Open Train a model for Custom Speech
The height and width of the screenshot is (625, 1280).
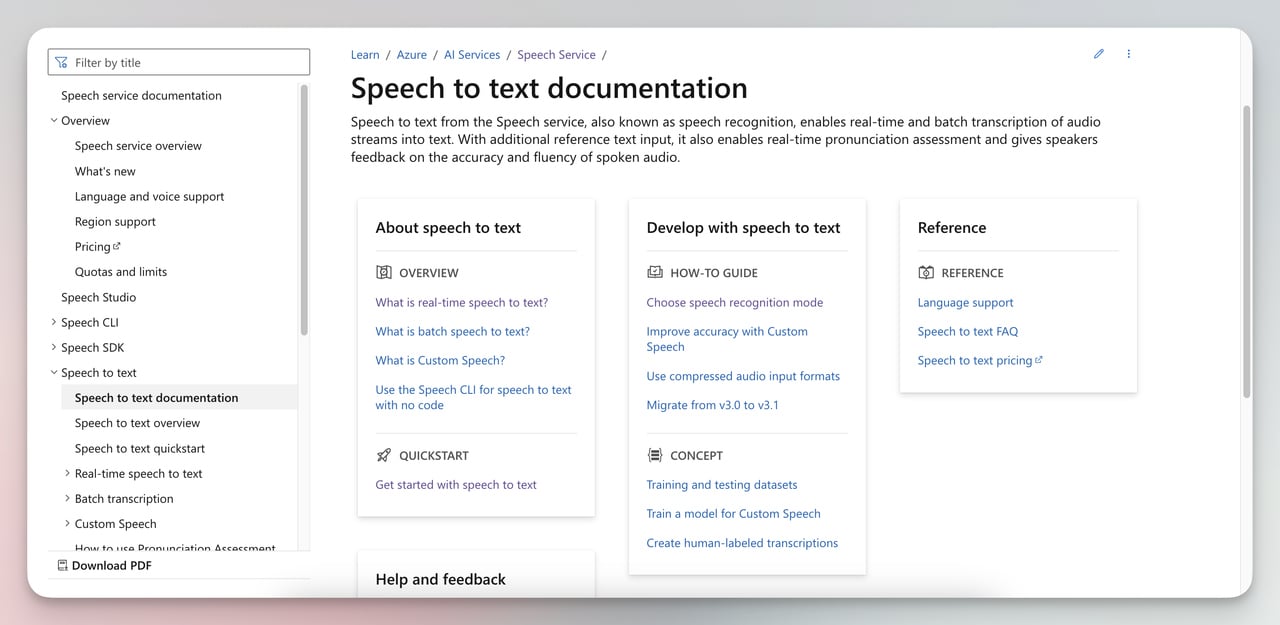(734, 514)
